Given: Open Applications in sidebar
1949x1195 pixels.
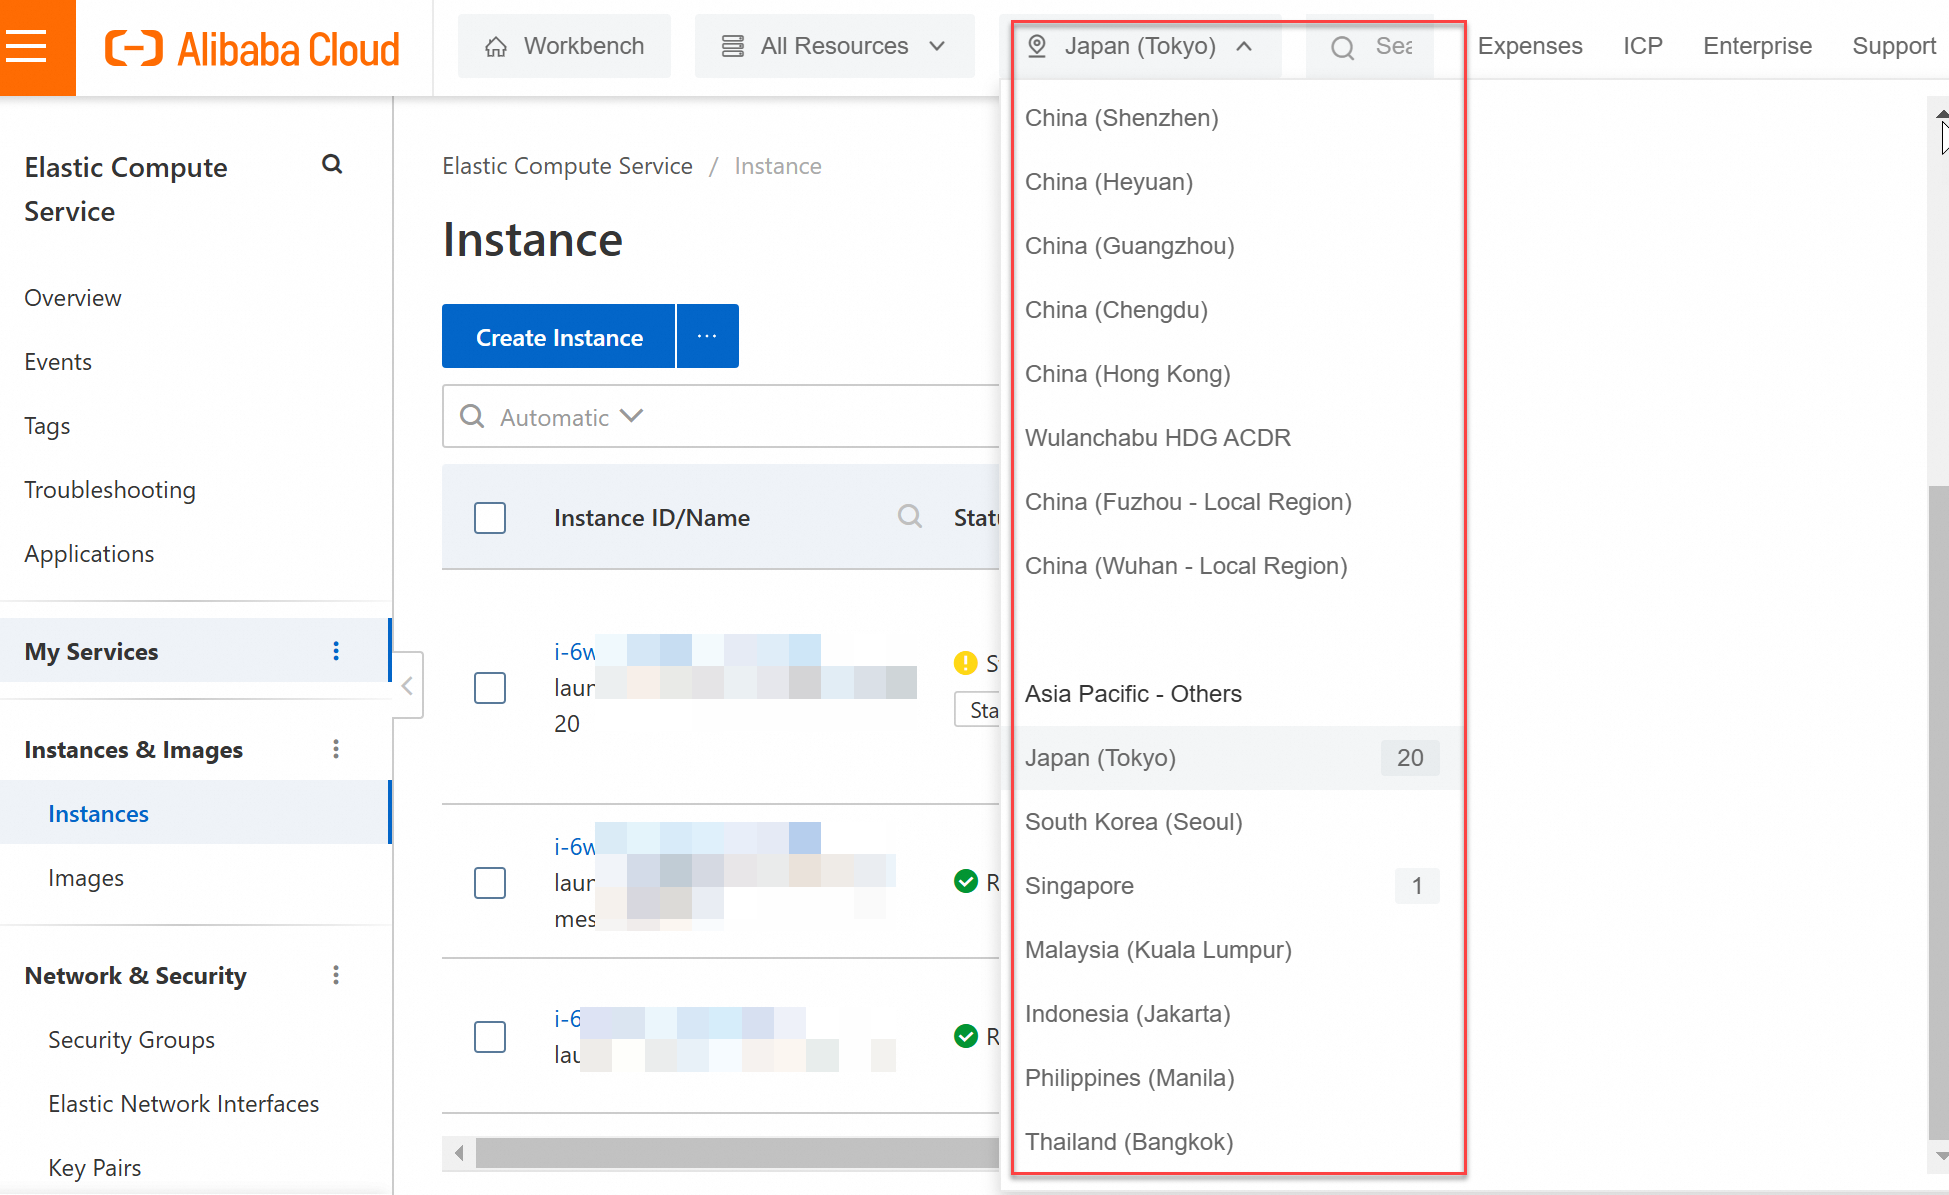Looking at the screenshot, I should click(x=89, y=554).
